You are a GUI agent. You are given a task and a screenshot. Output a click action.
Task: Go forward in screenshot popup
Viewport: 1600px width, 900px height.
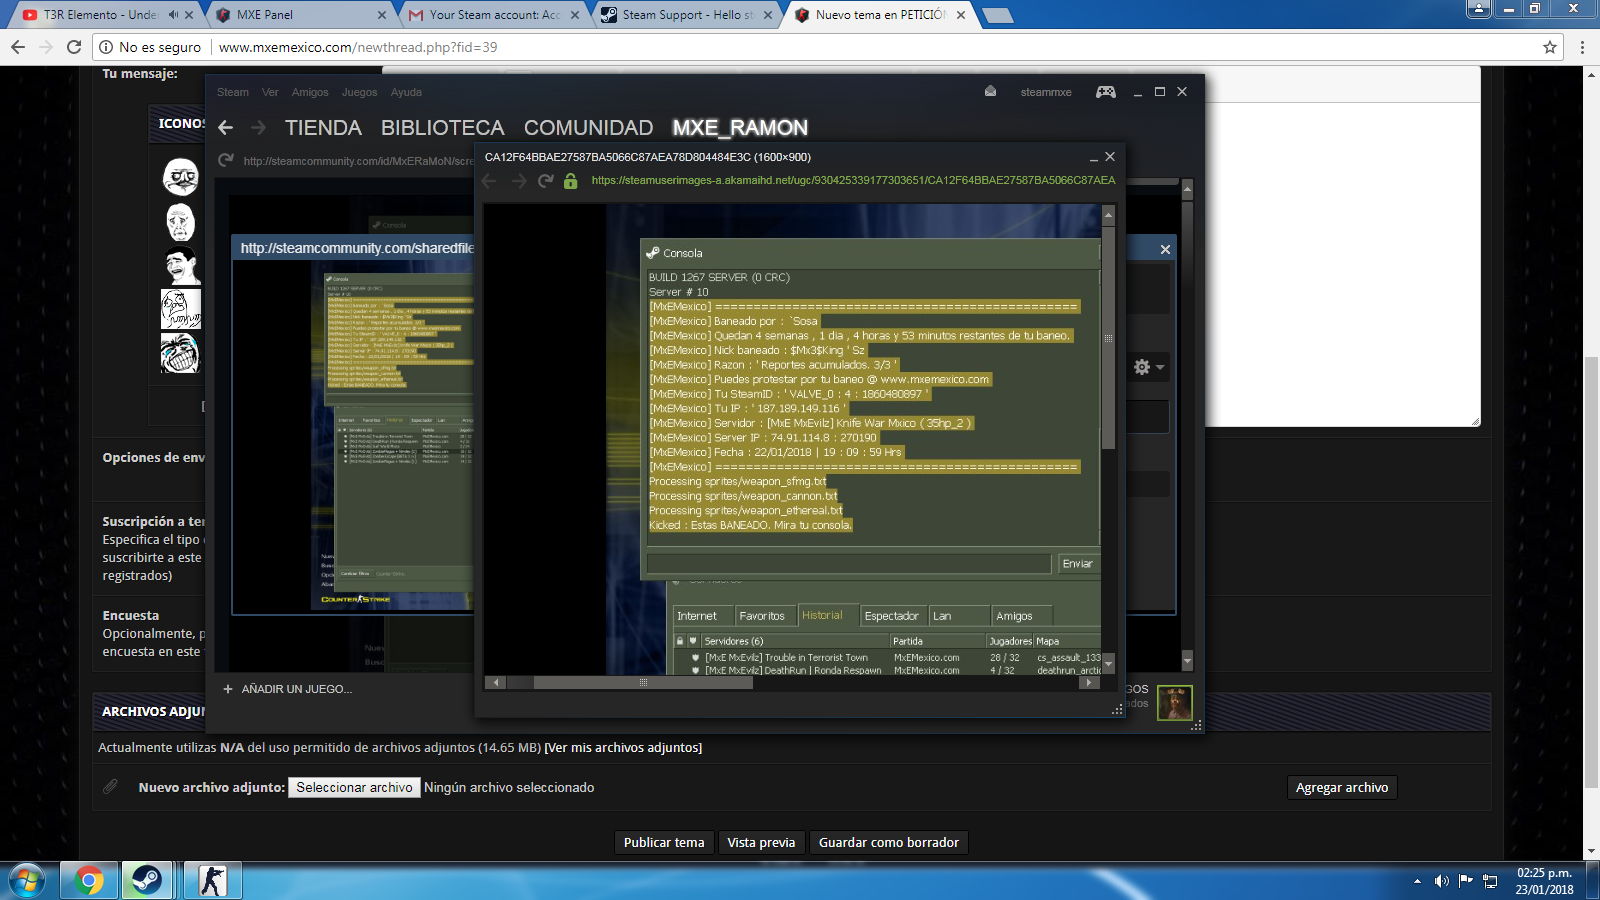[518, 181]
